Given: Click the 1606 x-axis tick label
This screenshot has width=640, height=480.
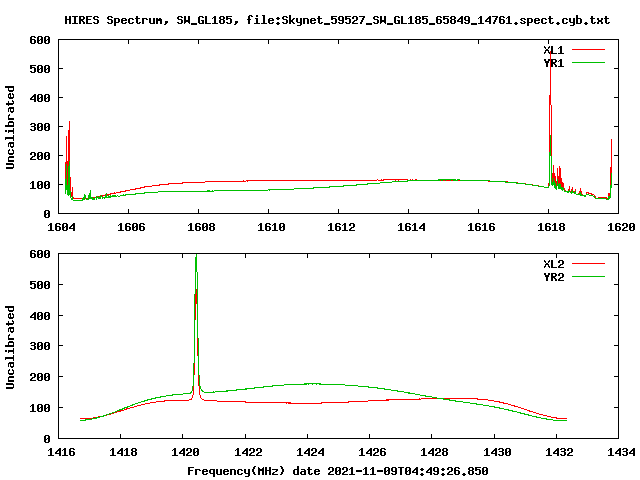Looking at the screenshot, I should pyautogui.click(x=131, y=227).
